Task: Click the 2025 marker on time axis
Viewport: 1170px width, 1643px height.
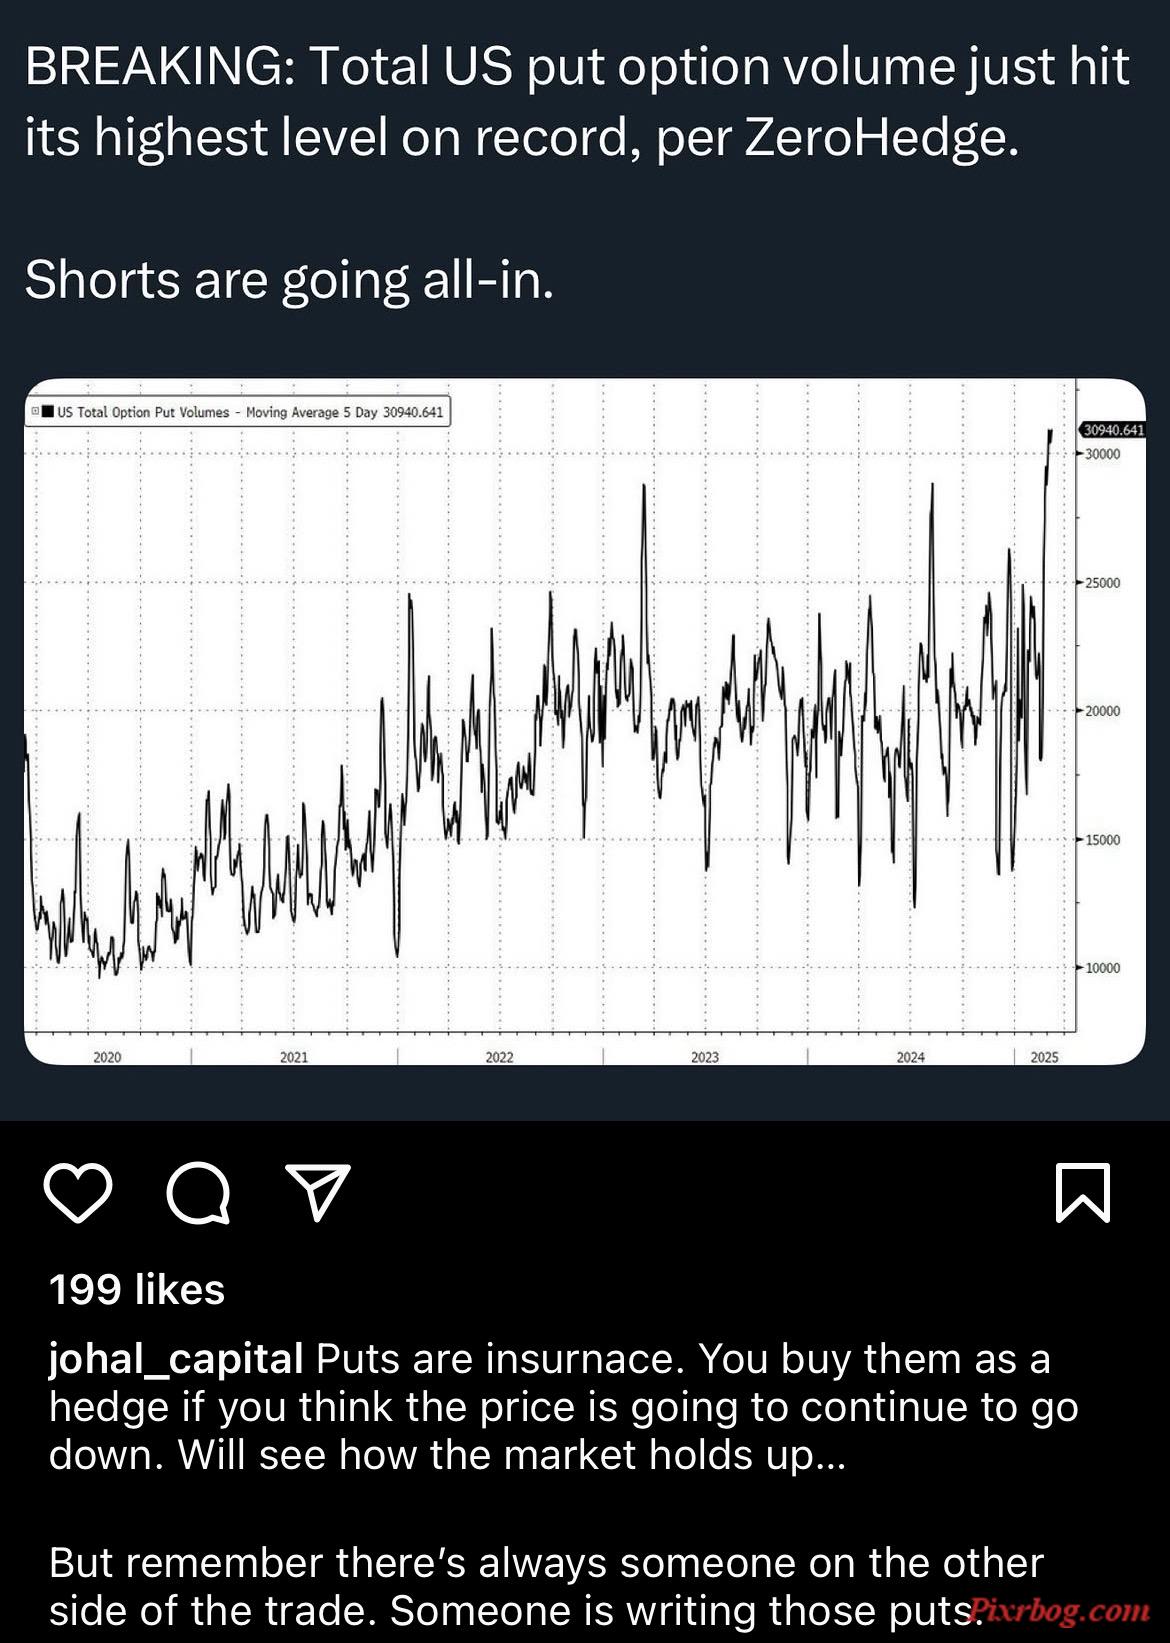Action: coord(1044,1057)
